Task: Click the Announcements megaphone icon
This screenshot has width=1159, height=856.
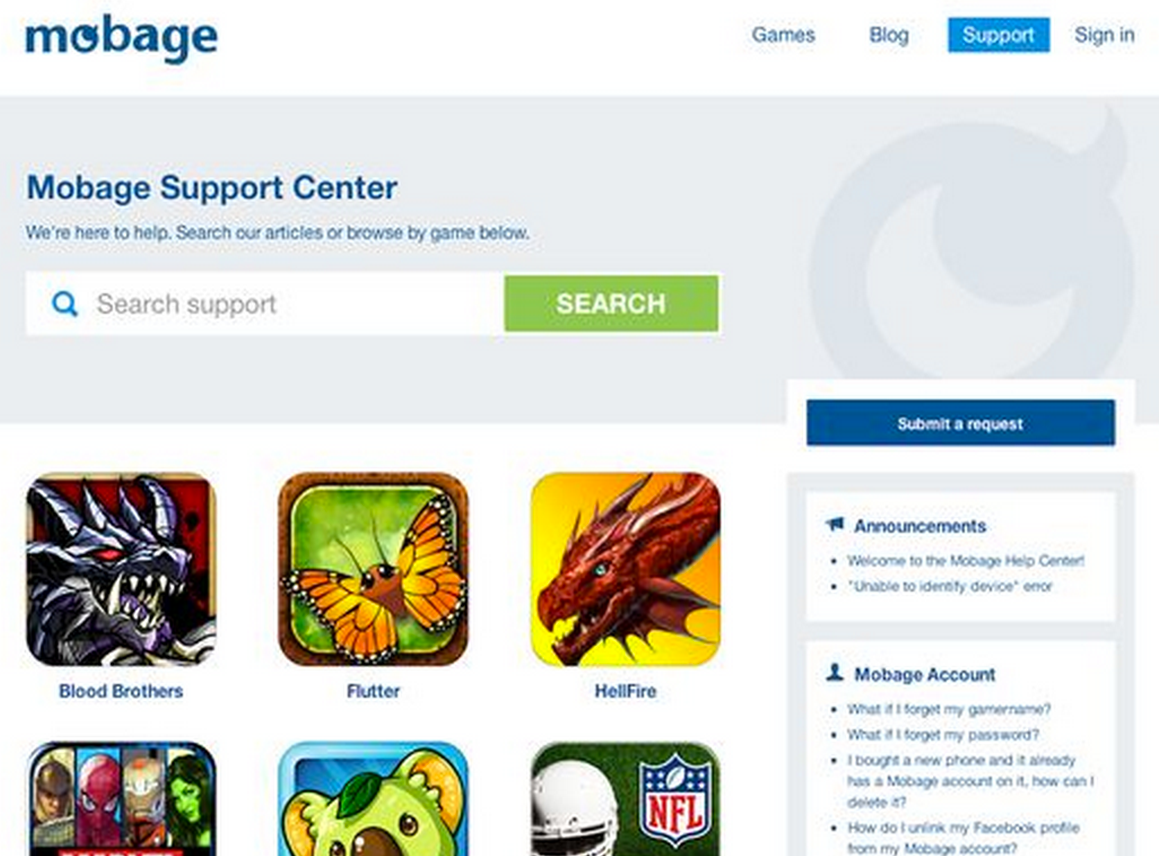Action: coord(835,525)
